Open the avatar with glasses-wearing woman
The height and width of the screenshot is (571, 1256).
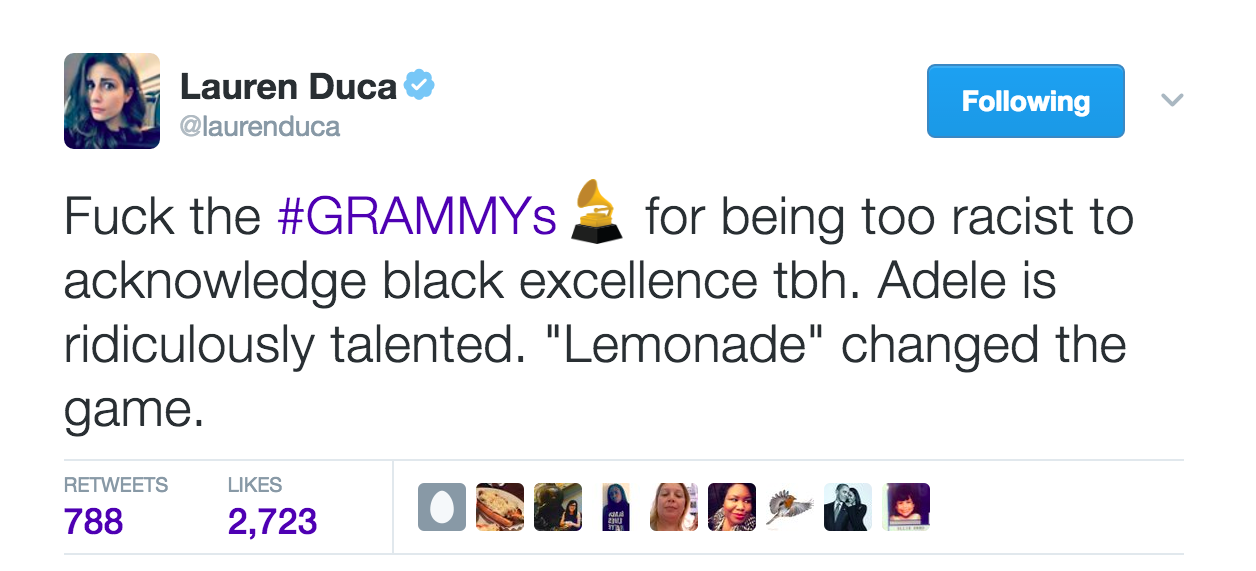coord(557,507)
